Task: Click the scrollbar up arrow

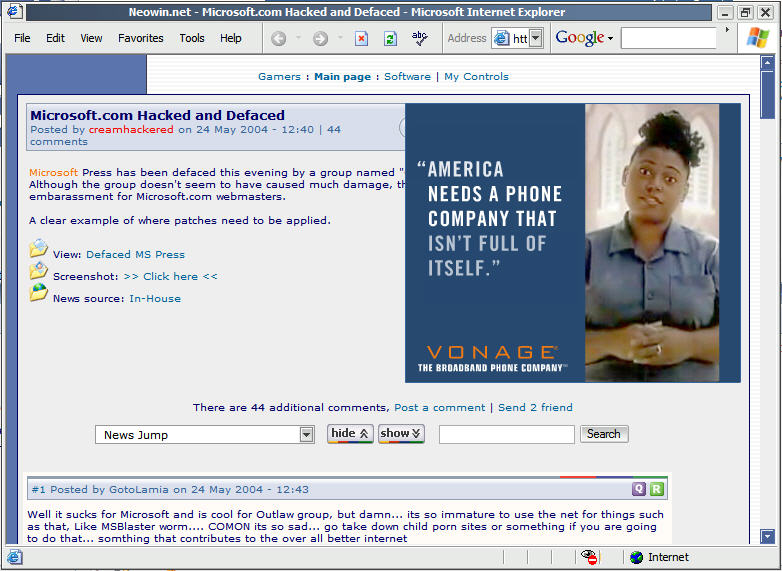Action: coord(767,63)
